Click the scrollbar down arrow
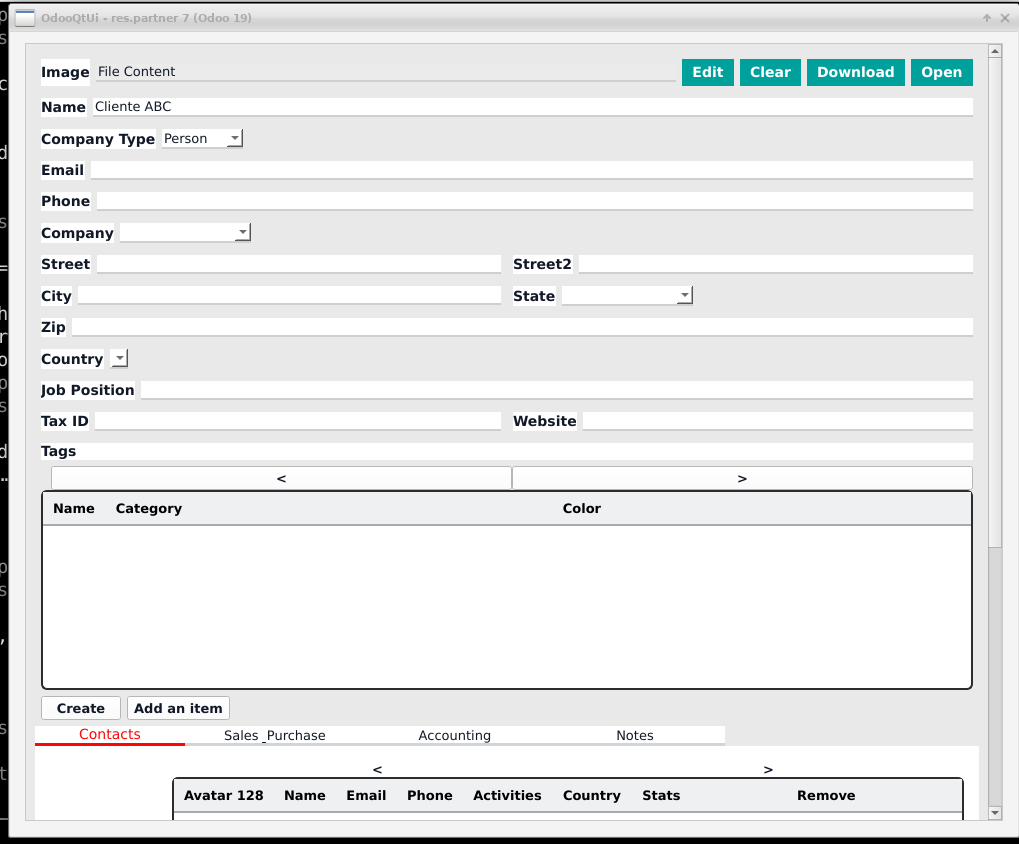 coord(994,813)
